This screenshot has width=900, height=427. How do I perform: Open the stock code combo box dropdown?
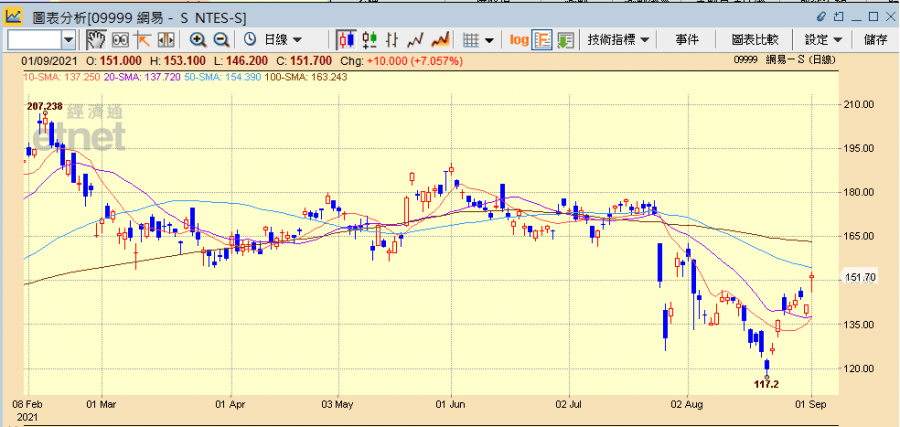(x=69, y=40)
